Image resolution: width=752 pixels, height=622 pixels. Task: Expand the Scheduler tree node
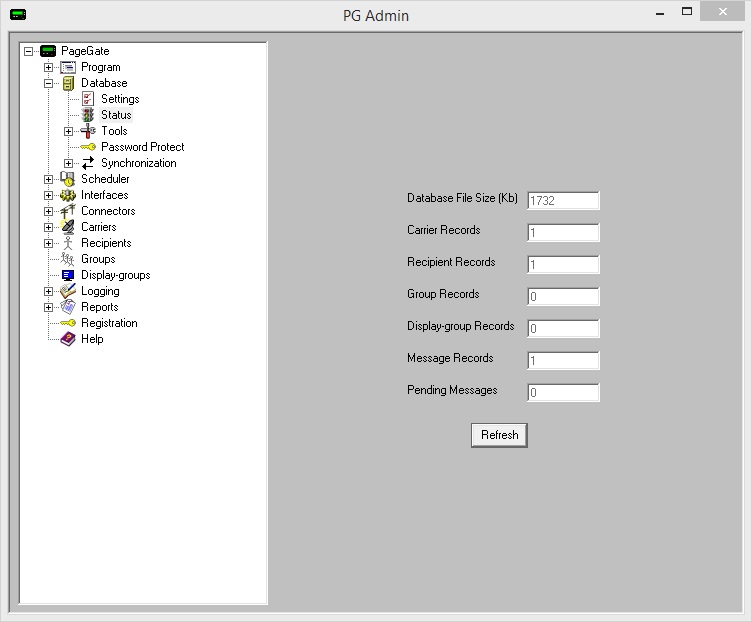click(x=48, y=179)
